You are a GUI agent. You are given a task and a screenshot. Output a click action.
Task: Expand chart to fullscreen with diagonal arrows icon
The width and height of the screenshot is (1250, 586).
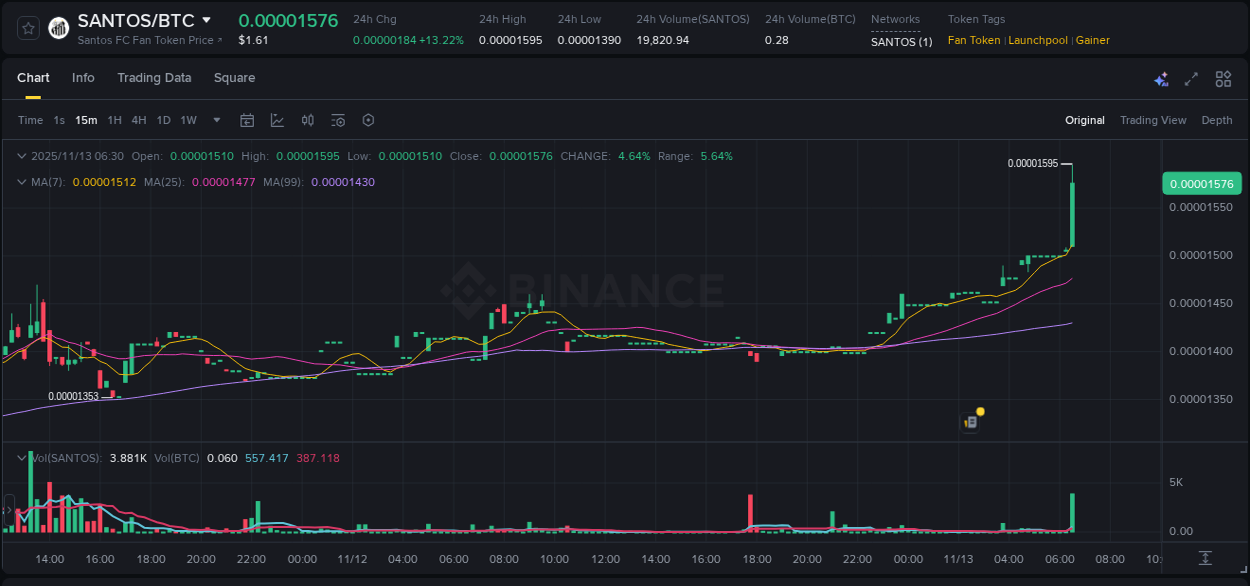1191,78
